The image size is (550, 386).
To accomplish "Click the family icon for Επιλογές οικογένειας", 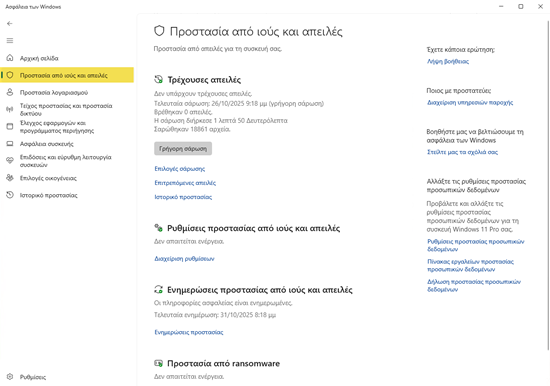I will (x=10, y=178).
